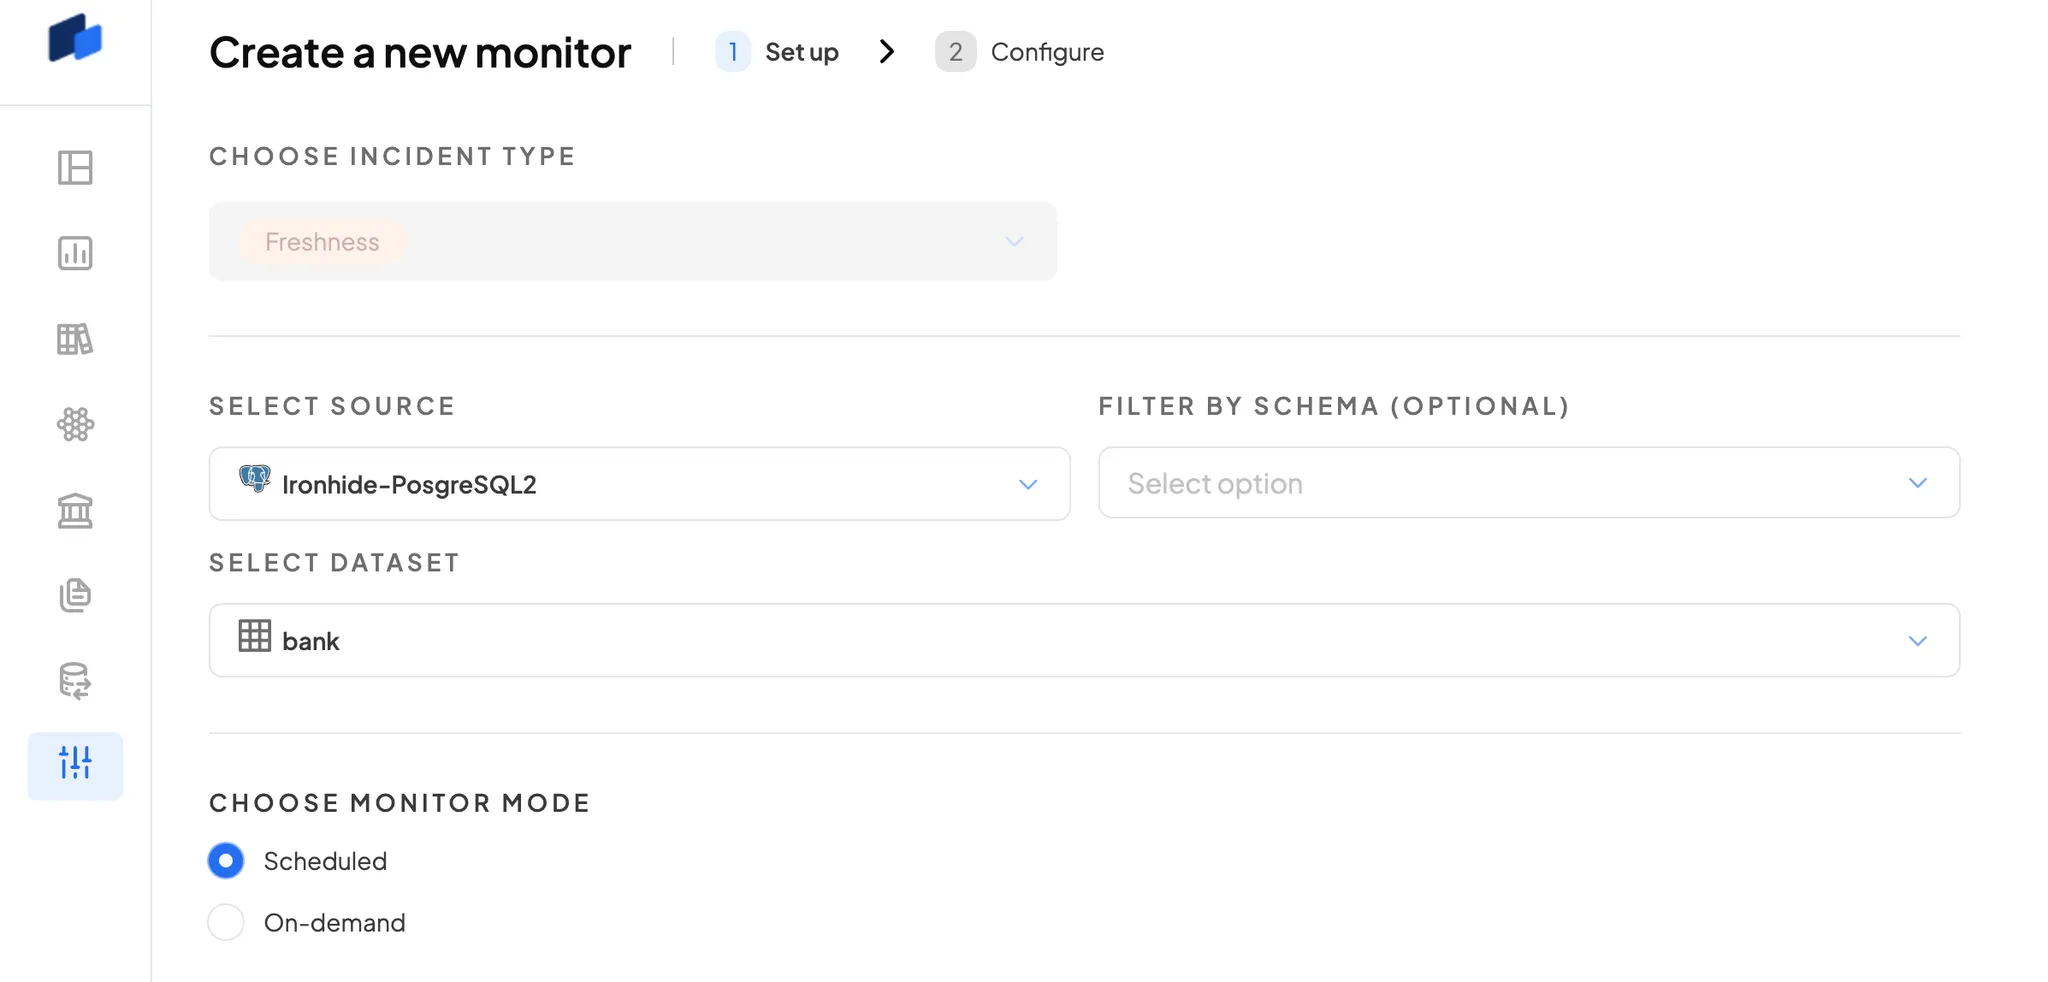The width and height of the screenshot is (2048, 982).
Task: Click the PostgreSQL elephant icon in source field
Action: [x=255, y=479]
